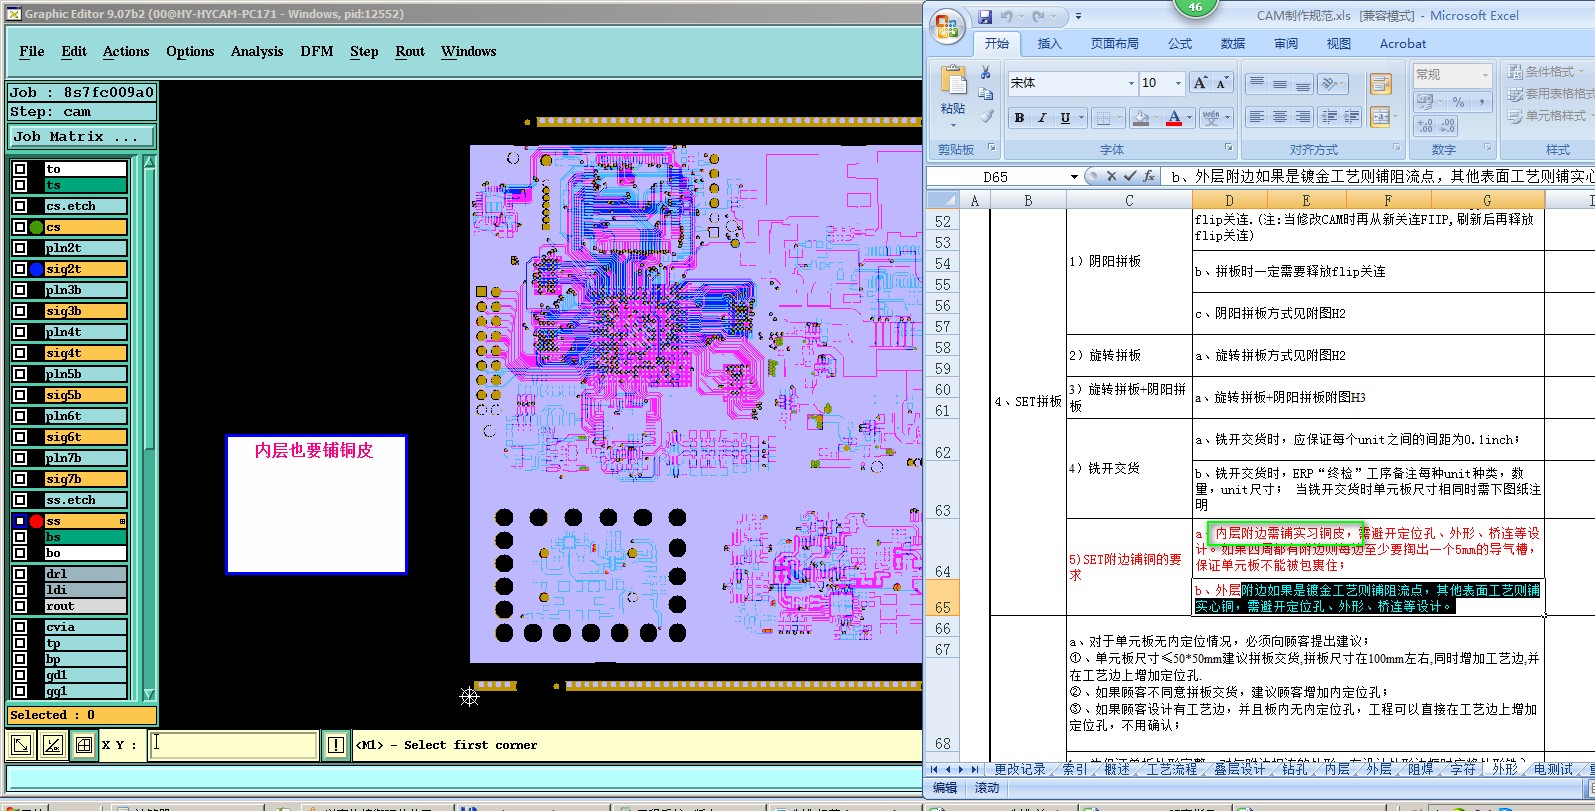Screen dimensions: 1595x811
Task: Click the Job Matrix button
Action: point(82,136)
